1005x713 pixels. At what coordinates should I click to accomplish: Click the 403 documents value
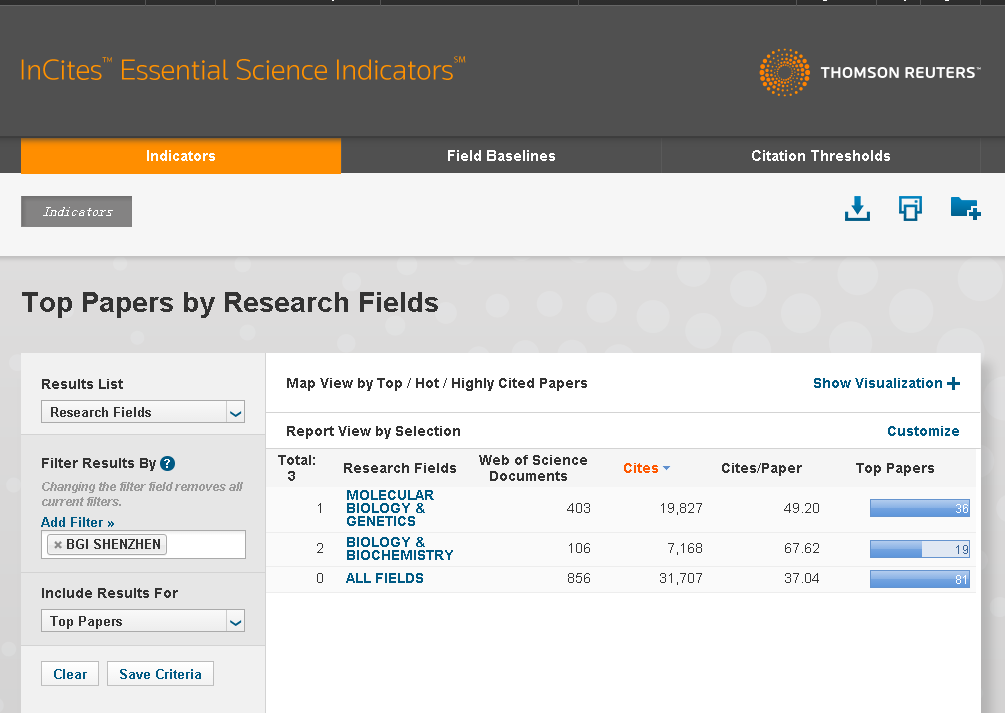click(x=578, y=508)
